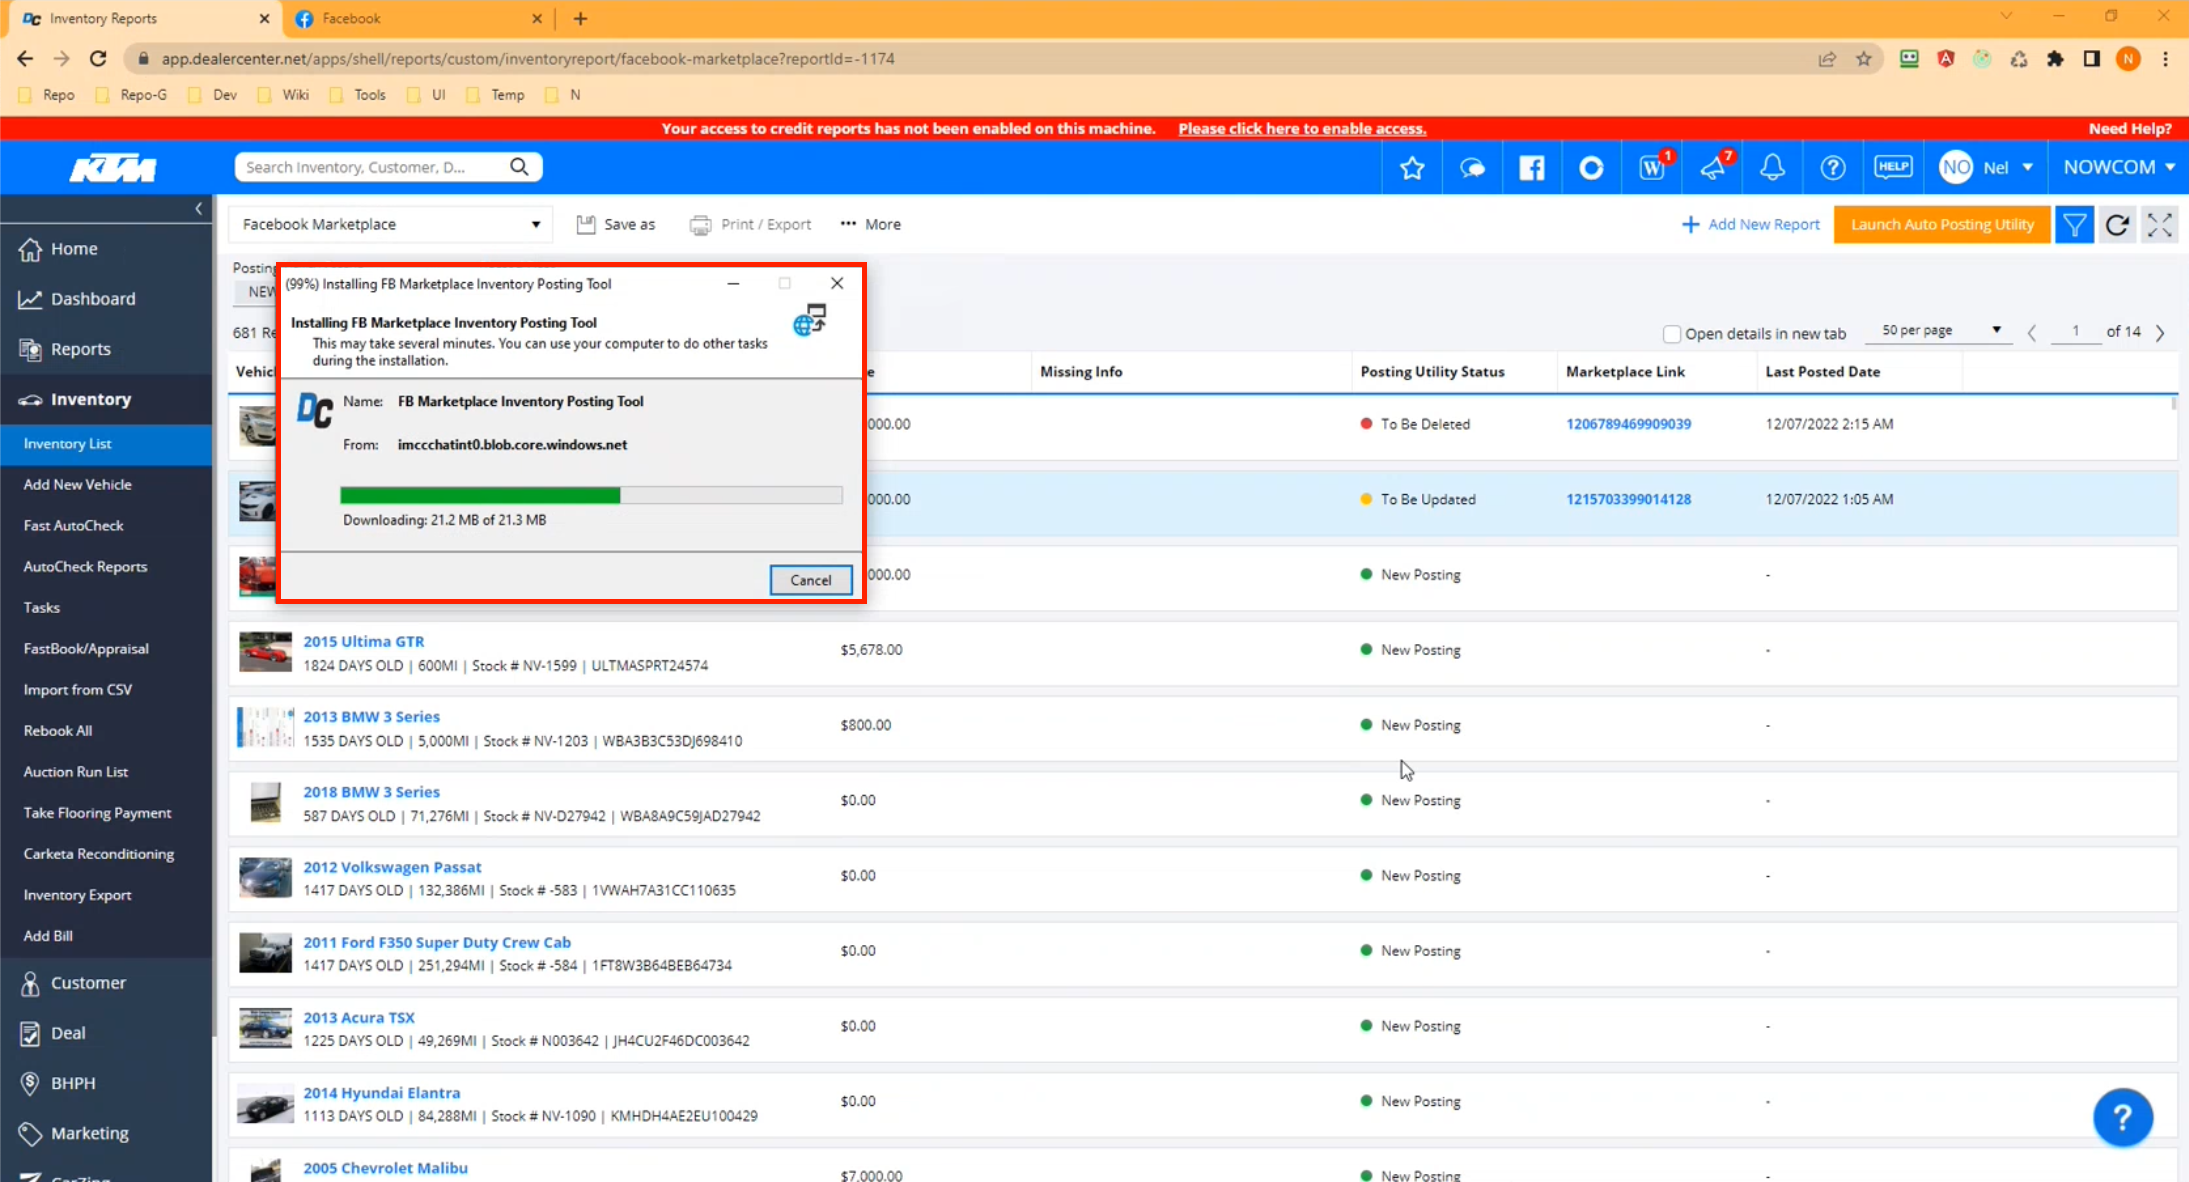The image size is (2189, 1182).
Task: Open the megaphone announcements icon
Action: click(x=1714, y=167)
